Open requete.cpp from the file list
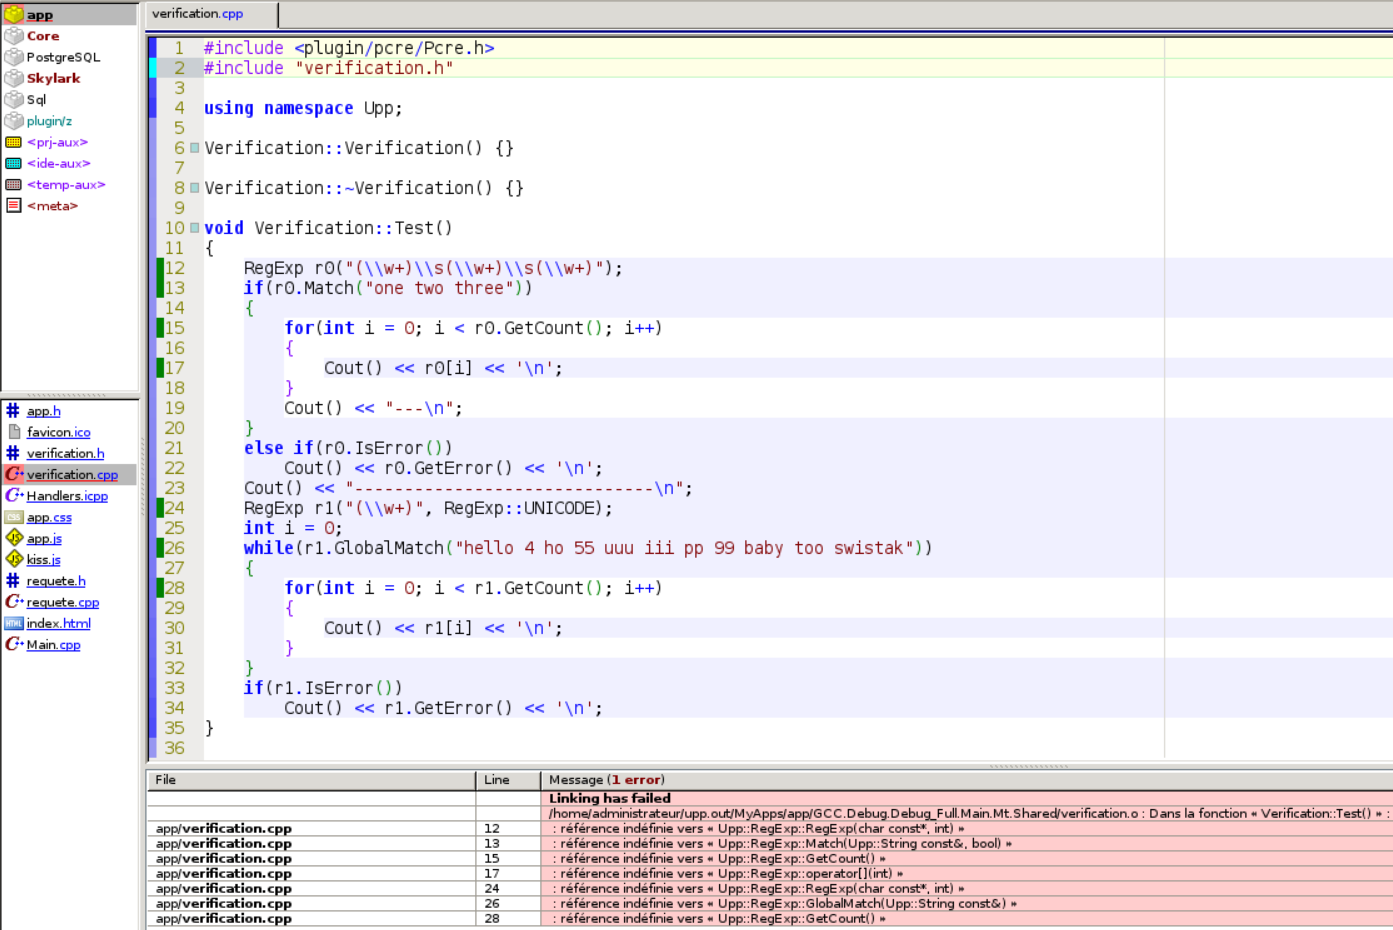The image size is (1393, 930). tap(62, 602)
